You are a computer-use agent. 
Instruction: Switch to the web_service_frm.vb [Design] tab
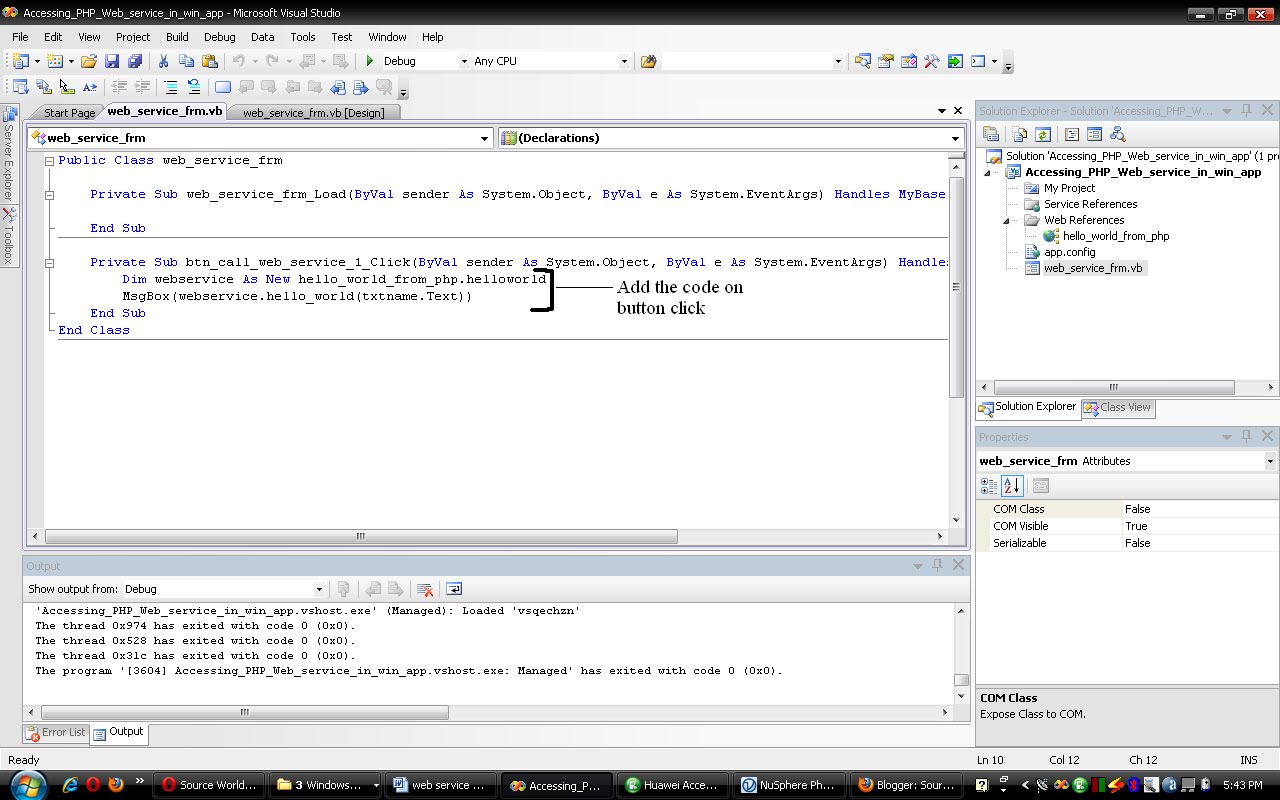coord(313,113)
